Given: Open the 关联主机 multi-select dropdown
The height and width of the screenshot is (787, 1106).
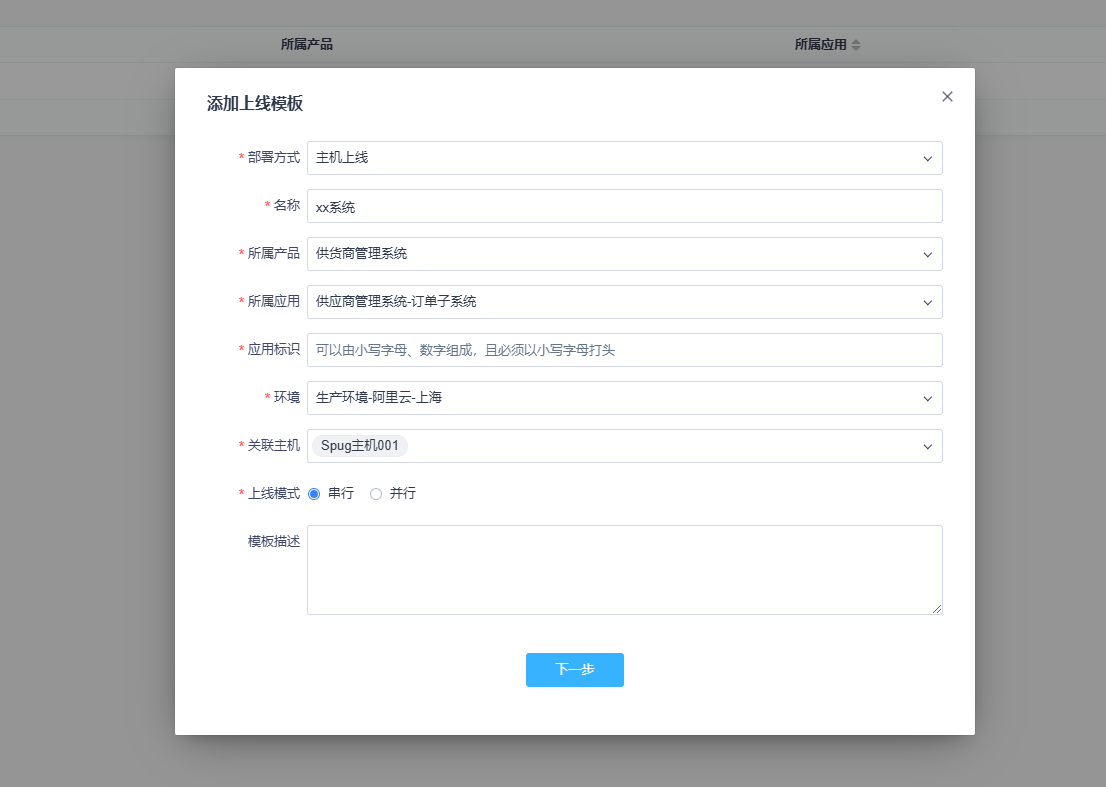Looking at the screenshot, I should [x=624, y=446].
